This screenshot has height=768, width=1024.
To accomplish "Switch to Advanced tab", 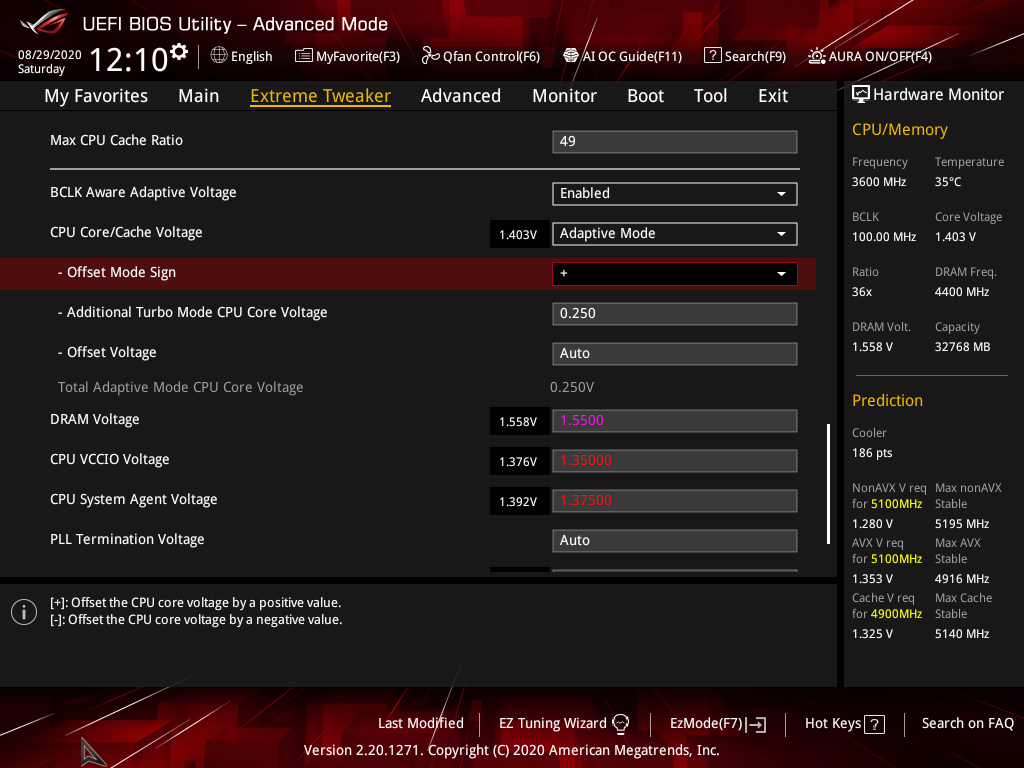I will [460, 96].
